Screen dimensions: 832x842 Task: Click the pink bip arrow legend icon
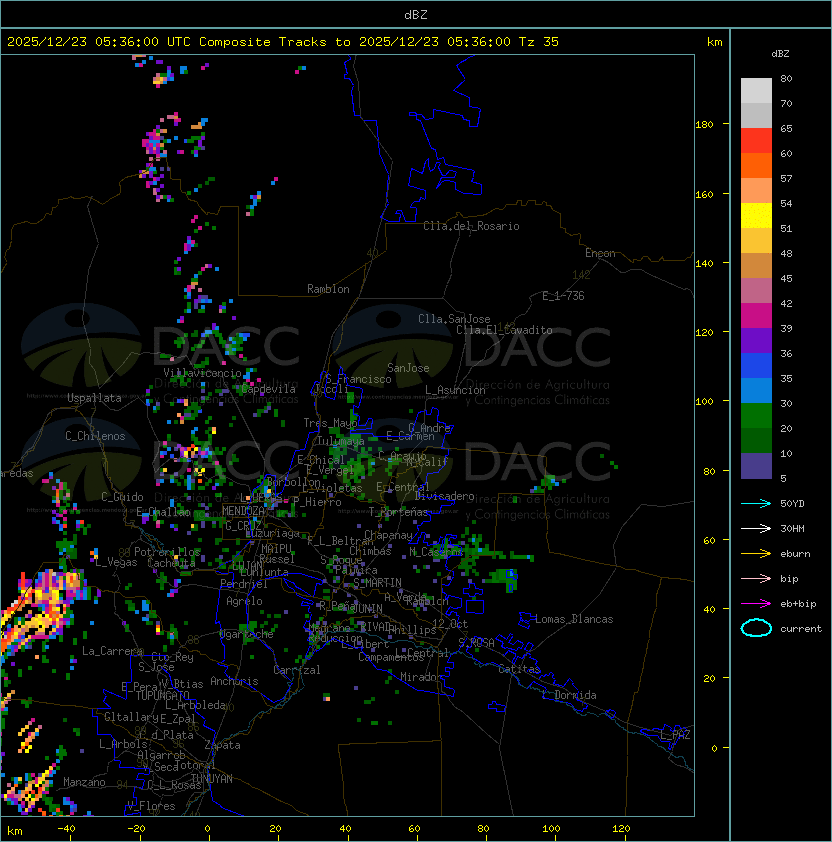[x=756, y=579]
